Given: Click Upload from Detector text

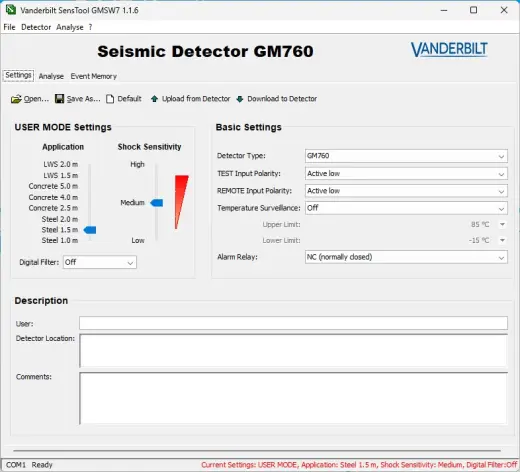Looking at the screenshot, I should click(x=196, y=99).
